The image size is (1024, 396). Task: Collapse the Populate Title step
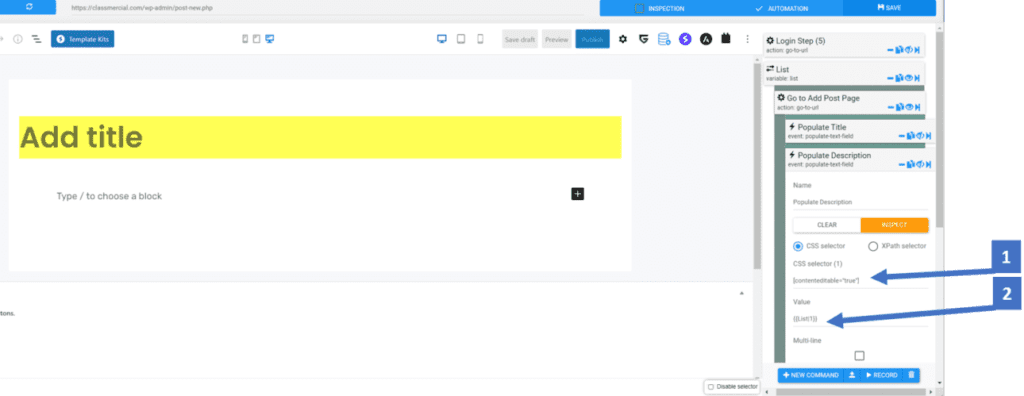(x=901, y=136)
